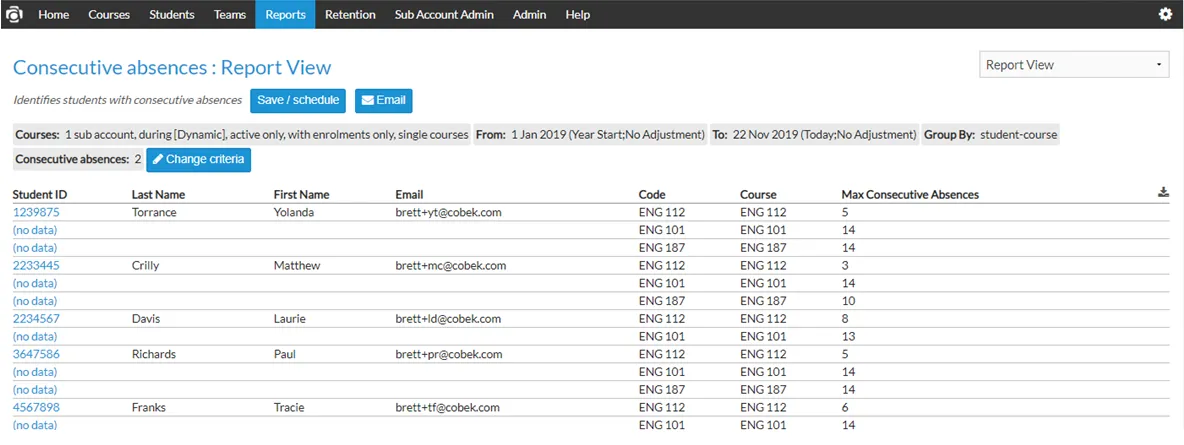The image size is (1184, 445).
Task: Click the To 22 Nov 2019 filter chip
Action: pos(814,135)
